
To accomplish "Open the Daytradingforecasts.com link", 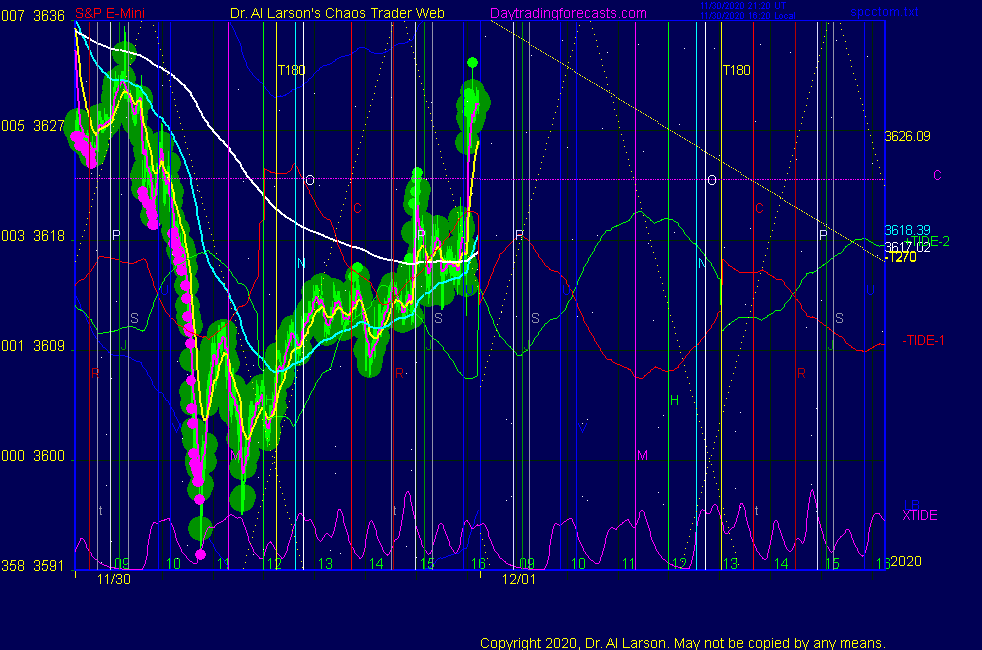I will coord(567,13).
